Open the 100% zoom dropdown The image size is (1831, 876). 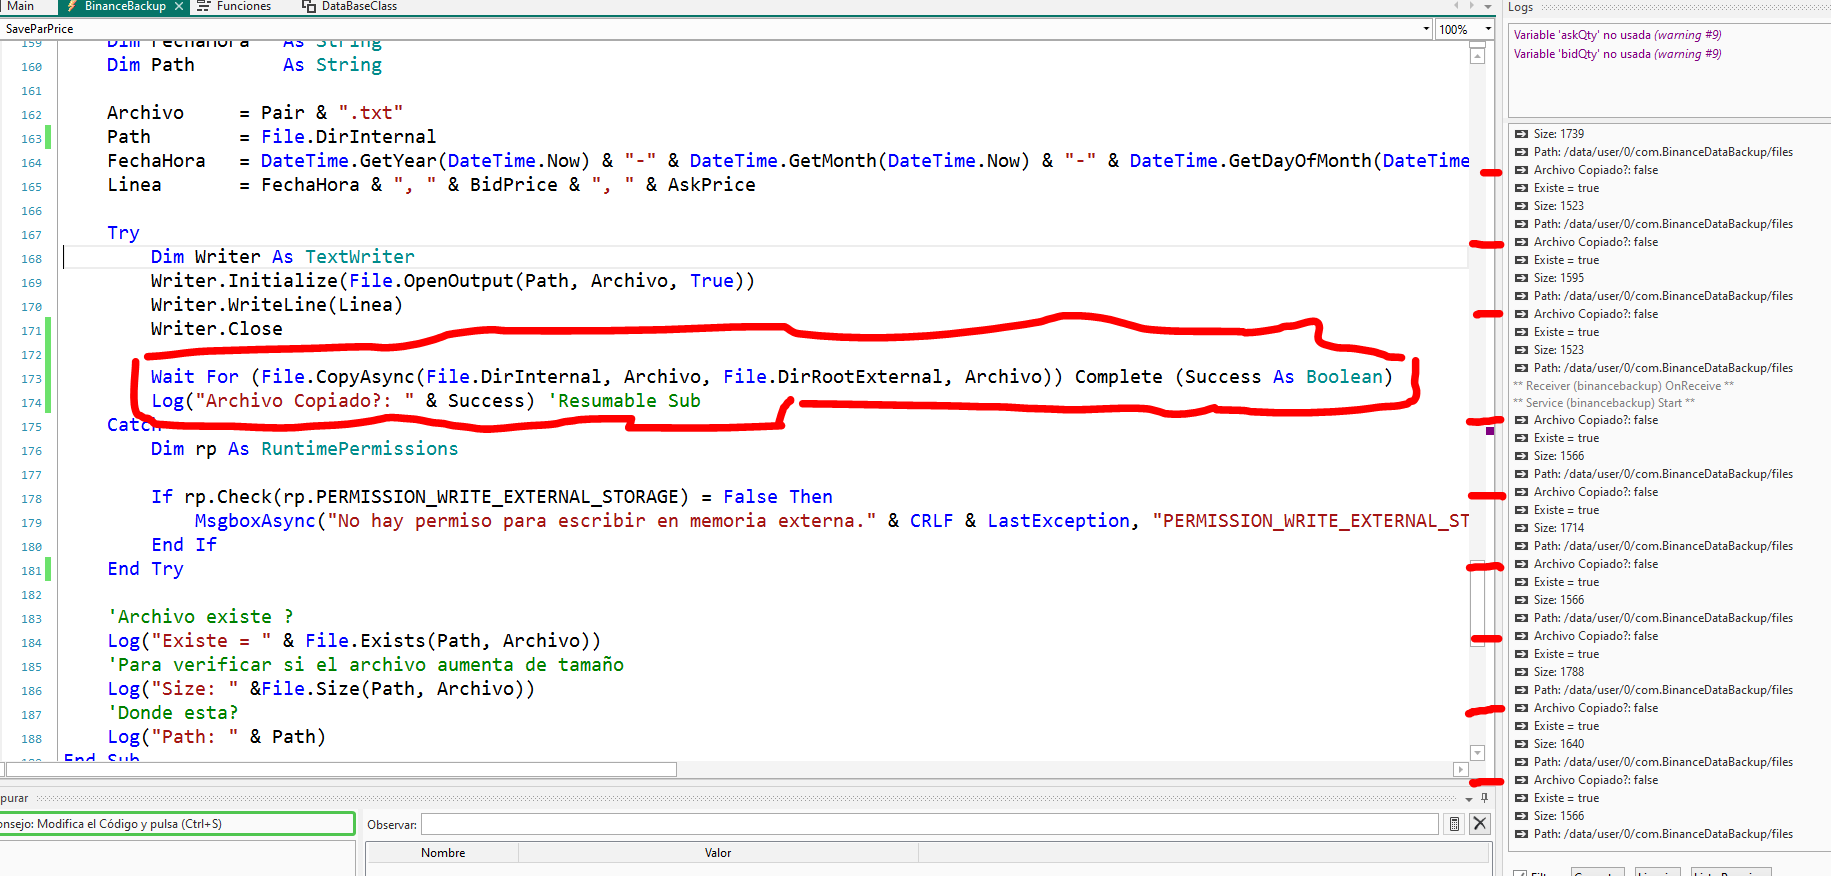pos(1487,29)
